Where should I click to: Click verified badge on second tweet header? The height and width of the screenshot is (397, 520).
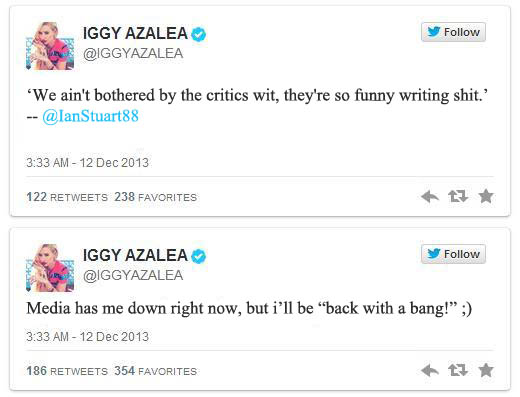pyautogui.click(x=198, y=256)
